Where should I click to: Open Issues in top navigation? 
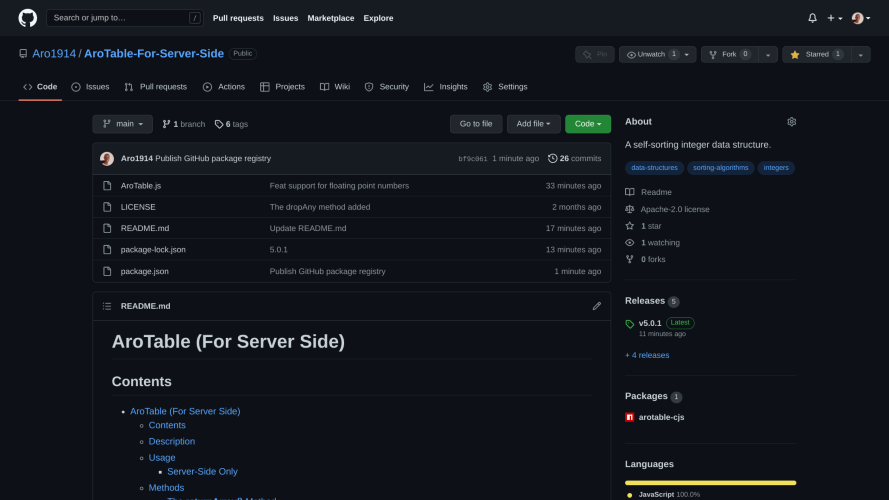pos(285,18)
